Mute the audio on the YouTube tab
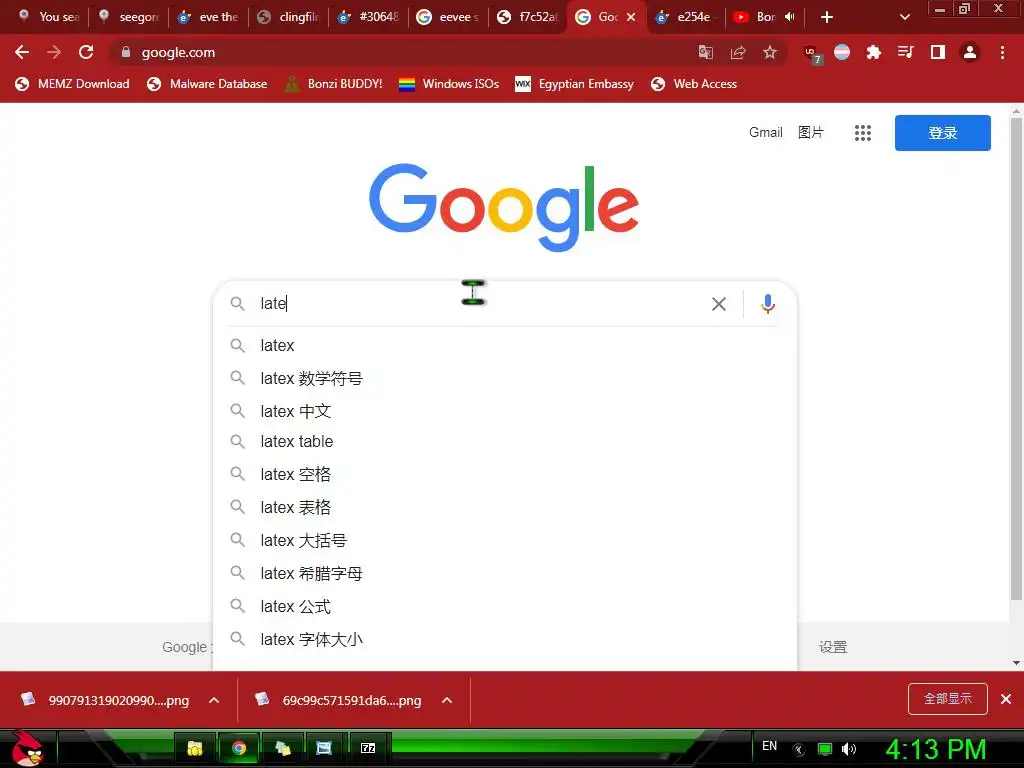This screenshot has height=768, width=1024. tap(790, 17)
